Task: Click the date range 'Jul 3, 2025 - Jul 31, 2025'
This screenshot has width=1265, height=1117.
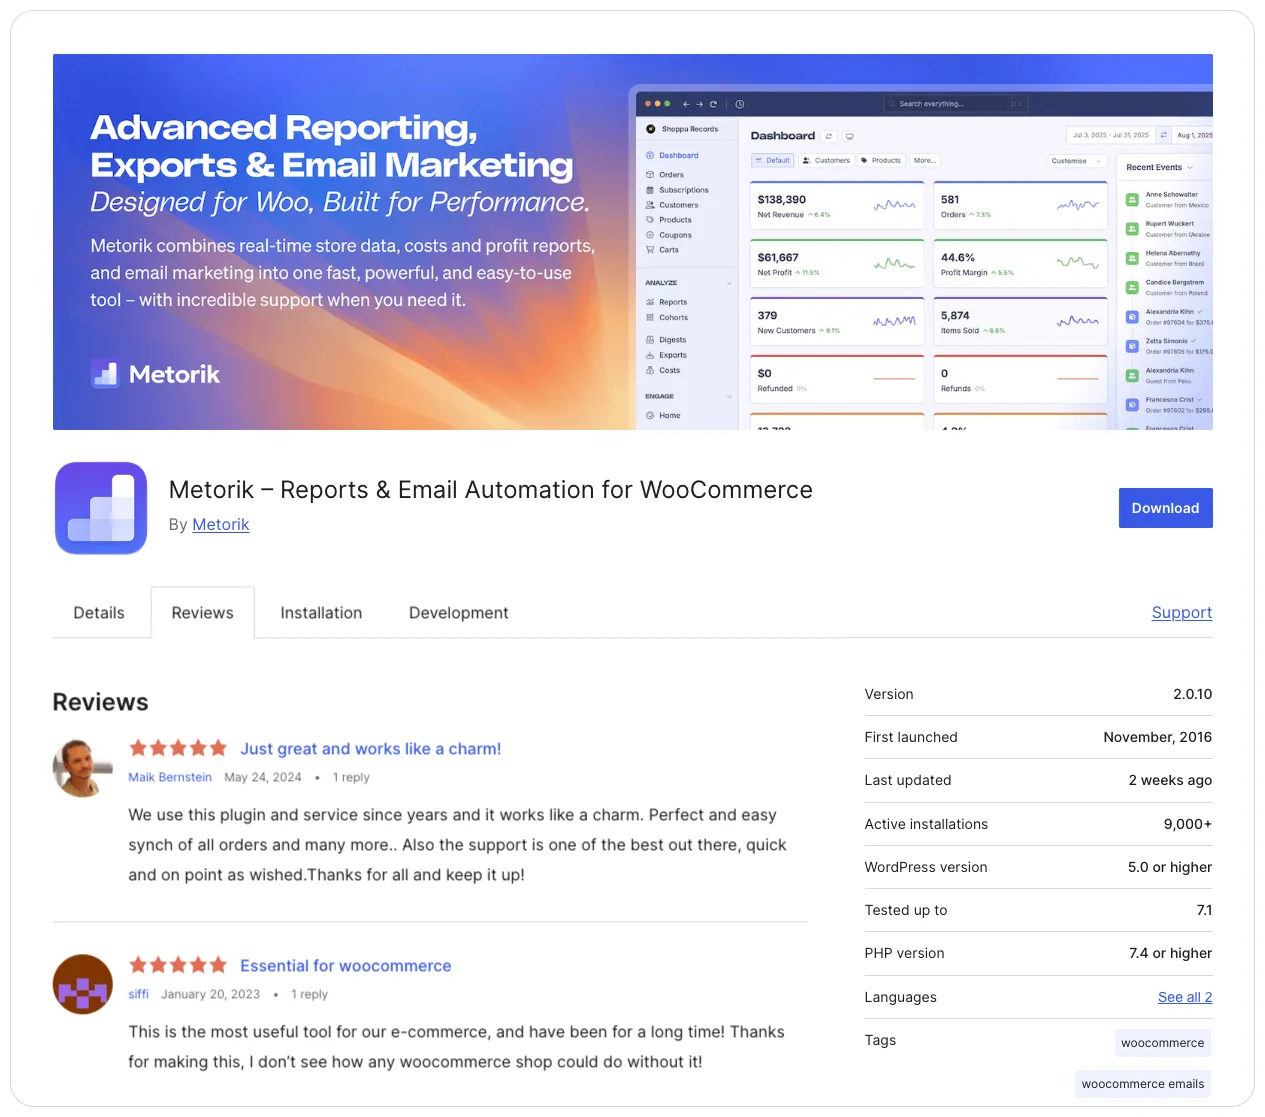Action: [1110, 135]
